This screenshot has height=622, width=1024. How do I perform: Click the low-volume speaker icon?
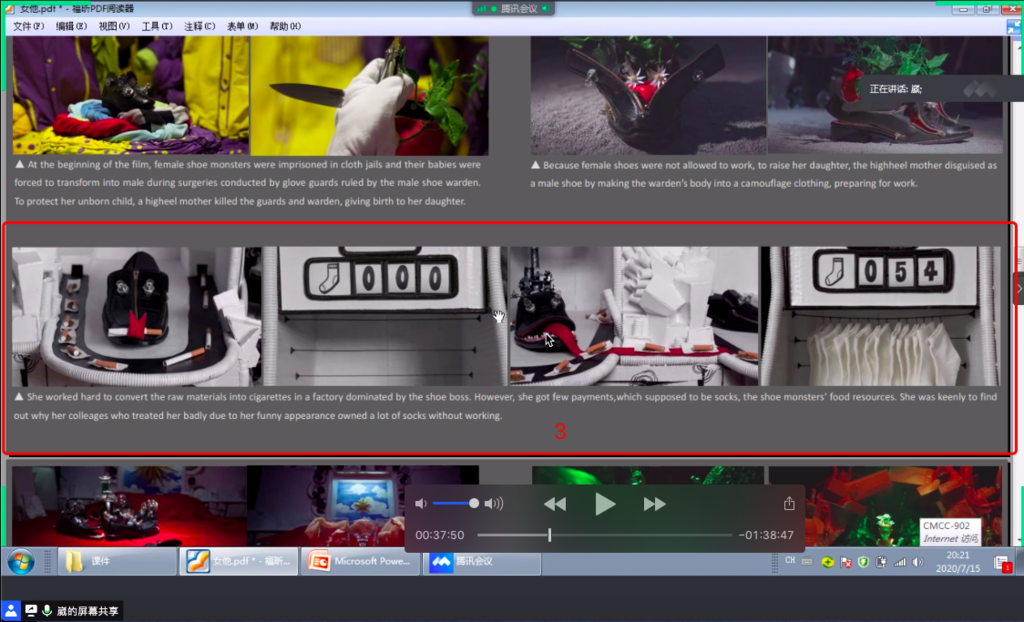point(421,503)
